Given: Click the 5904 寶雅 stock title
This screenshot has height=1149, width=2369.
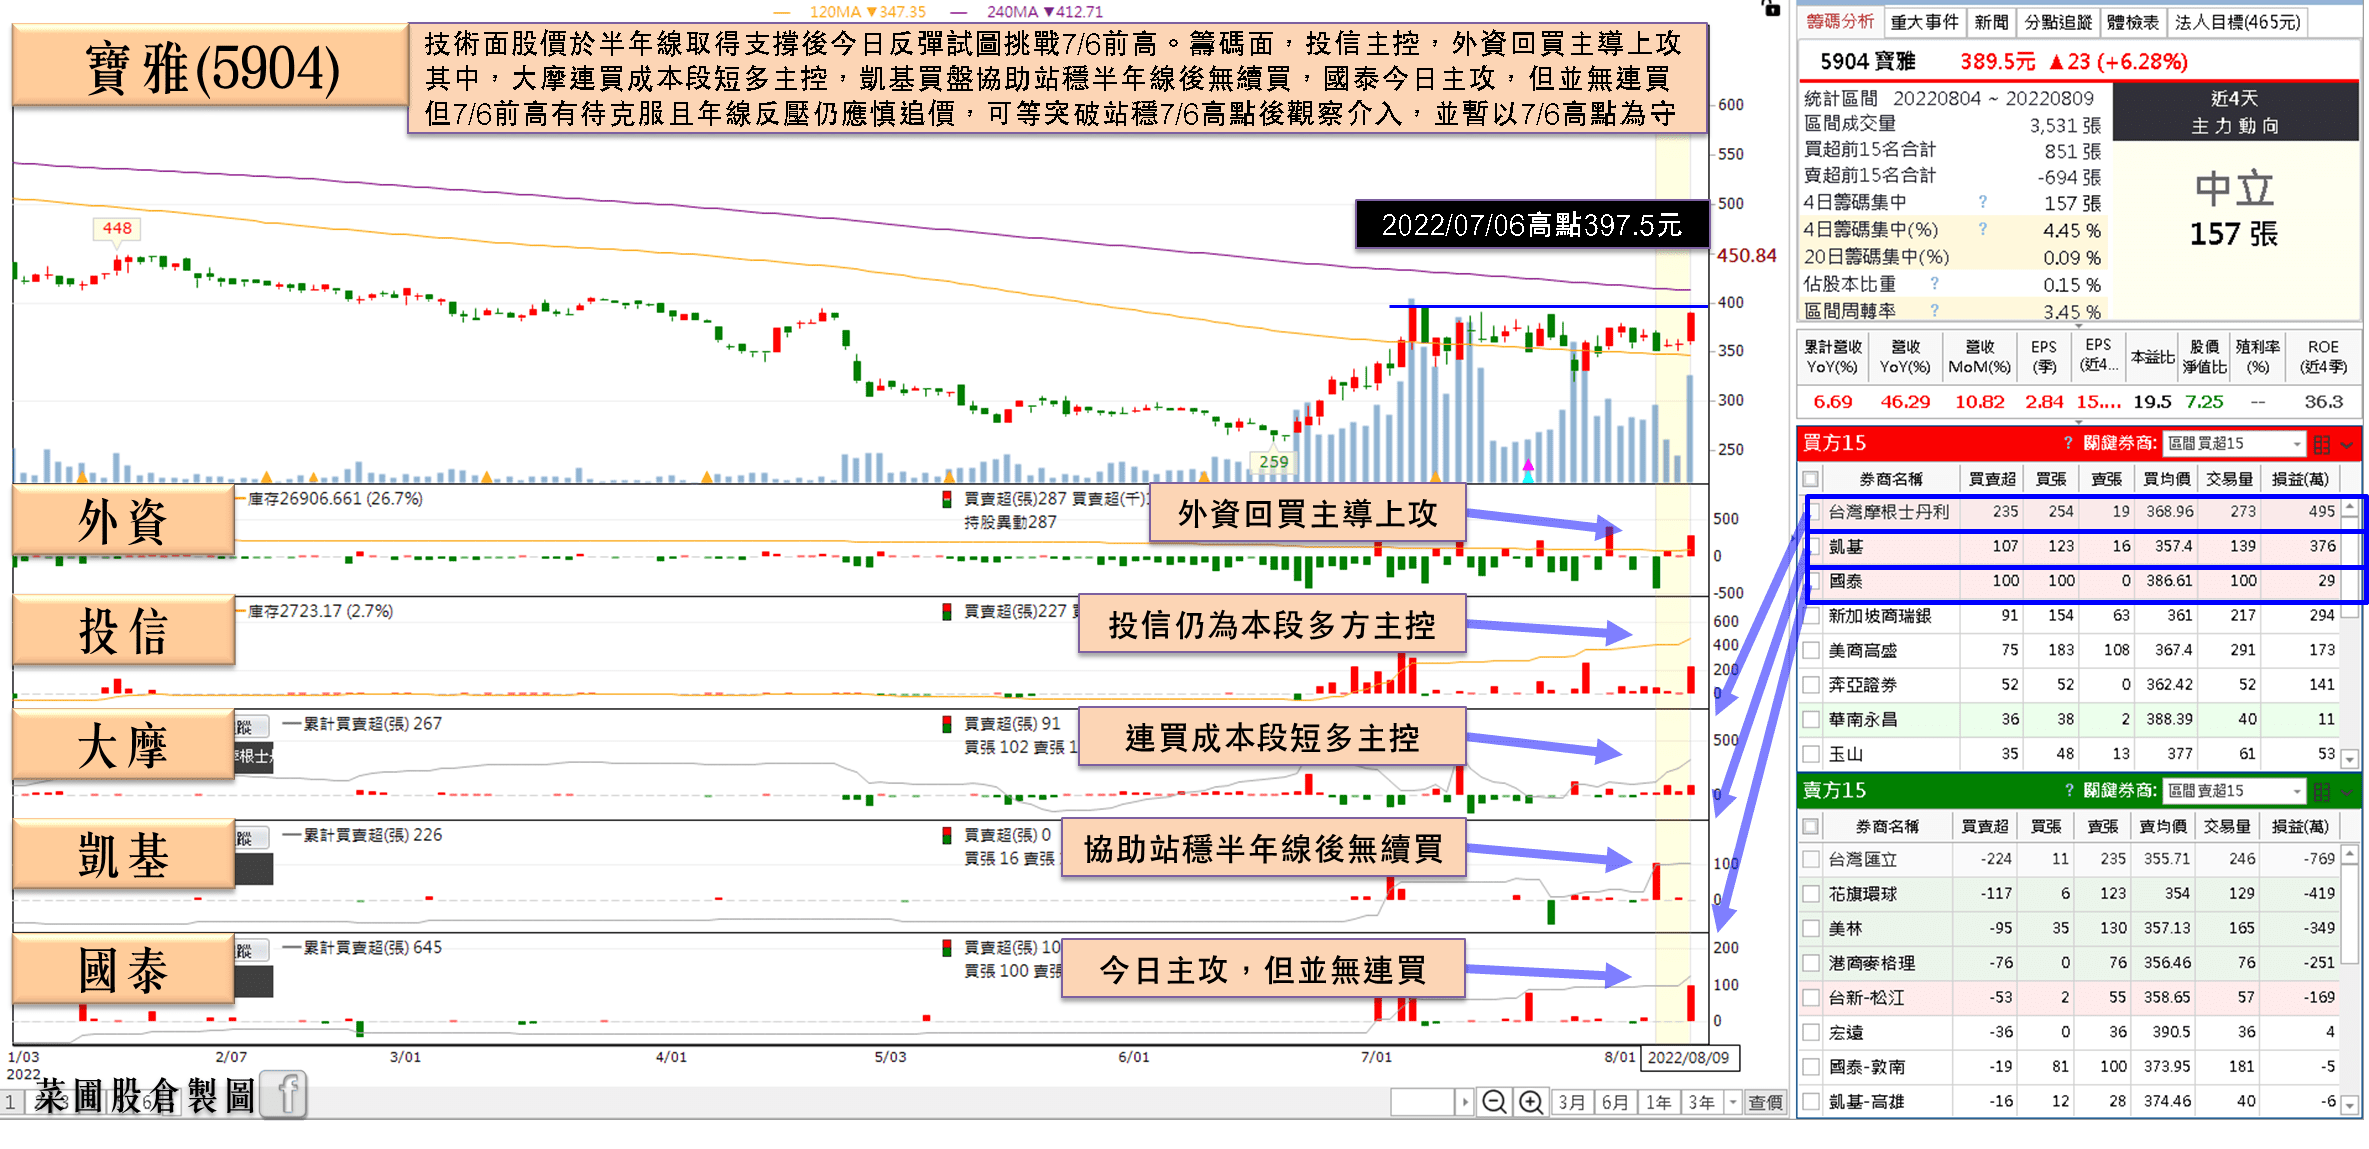Looking at the screenshot, I should point(1867,61).
